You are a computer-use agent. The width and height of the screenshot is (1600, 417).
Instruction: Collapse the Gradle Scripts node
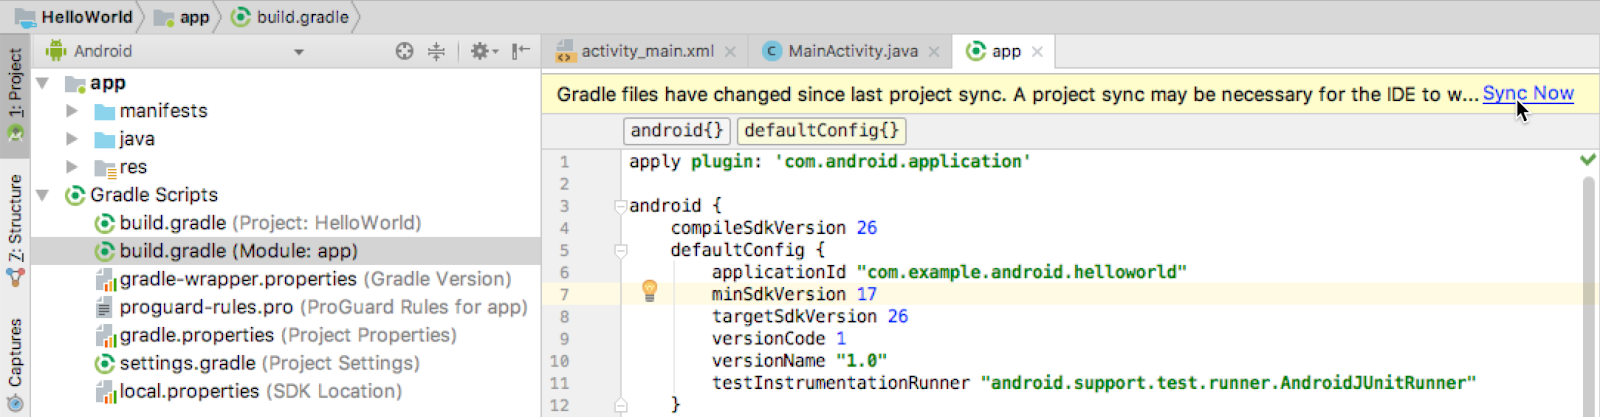43,195
